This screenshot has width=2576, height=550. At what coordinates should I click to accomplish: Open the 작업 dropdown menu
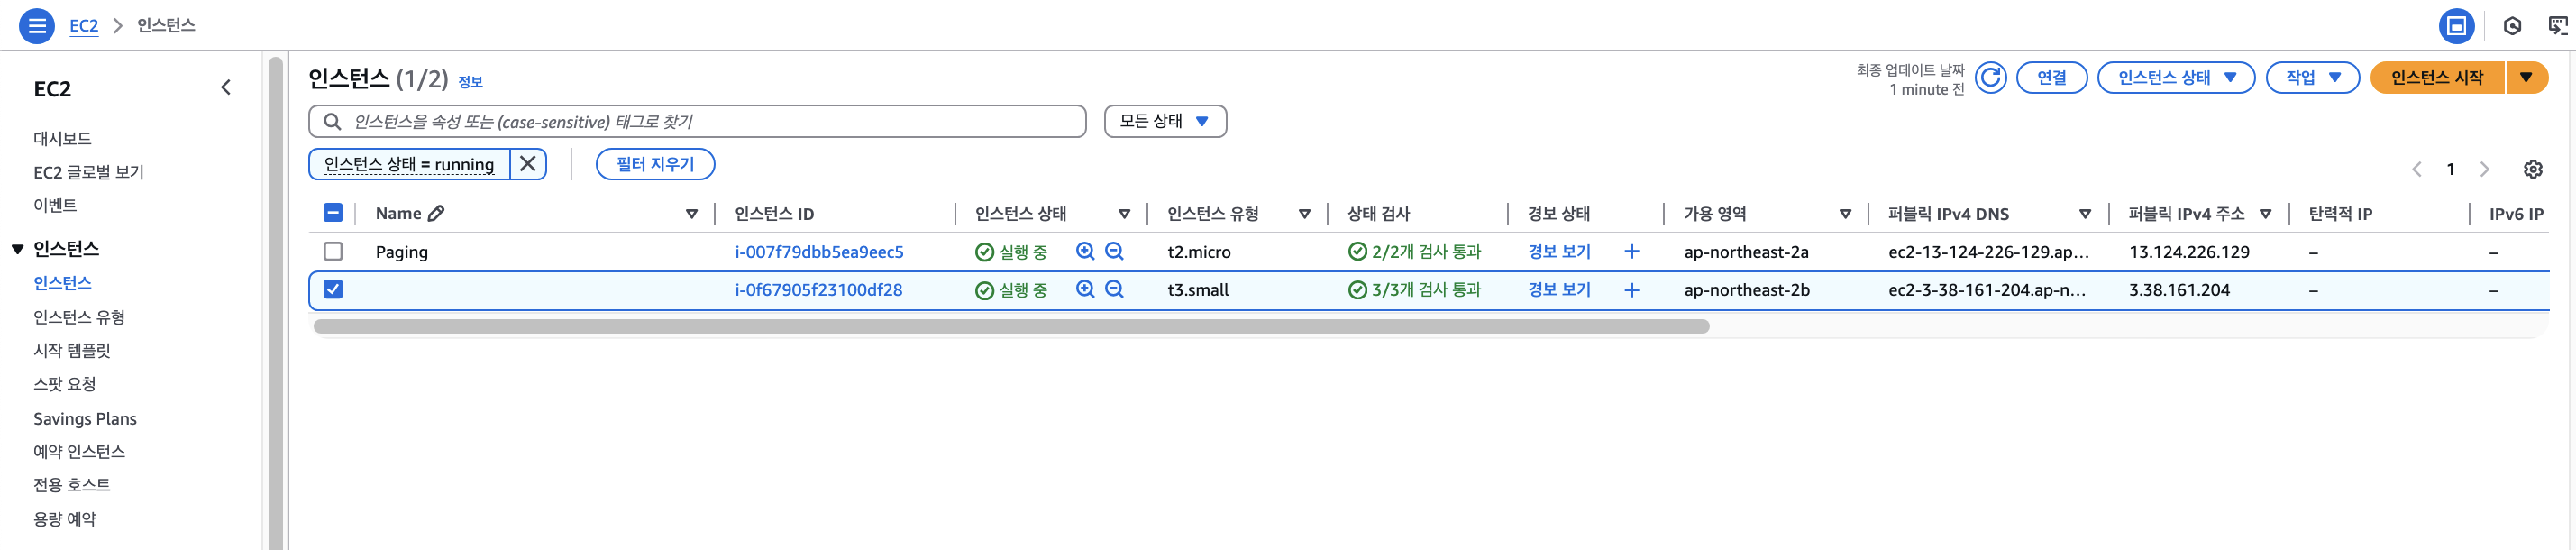click(x=2312, y=78)
